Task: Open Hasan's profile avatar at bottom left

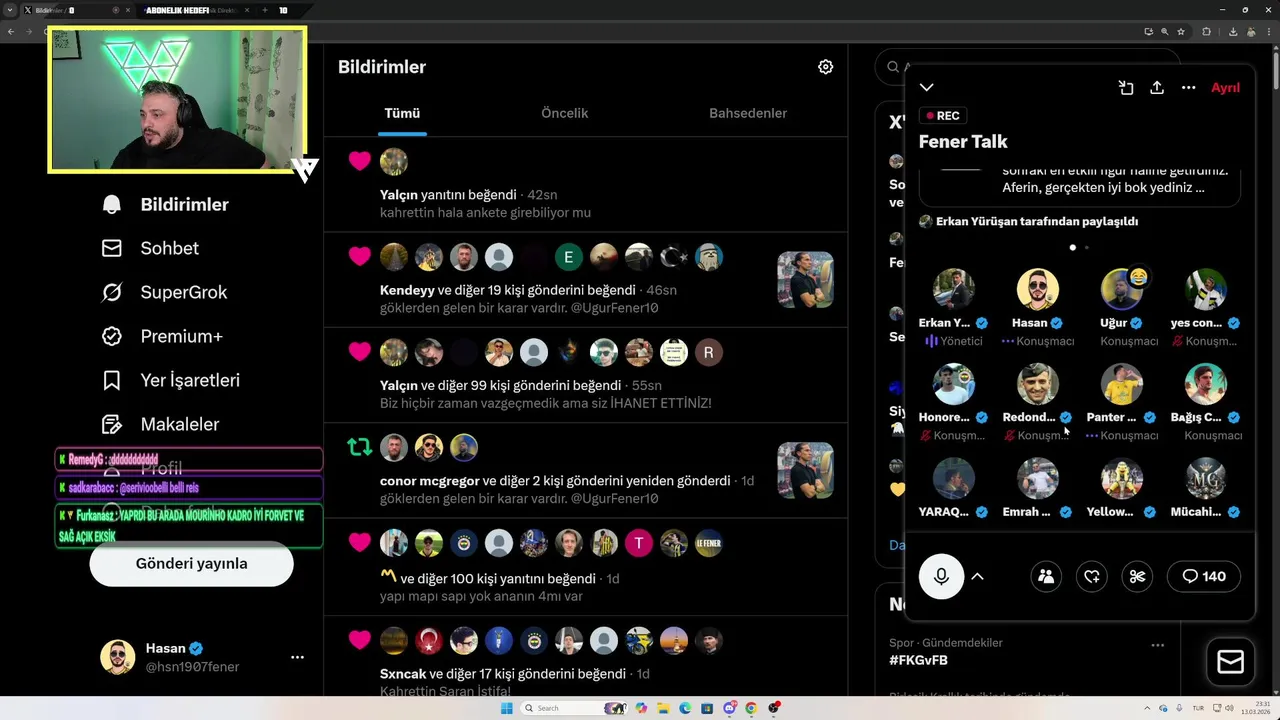Action: 118,657
